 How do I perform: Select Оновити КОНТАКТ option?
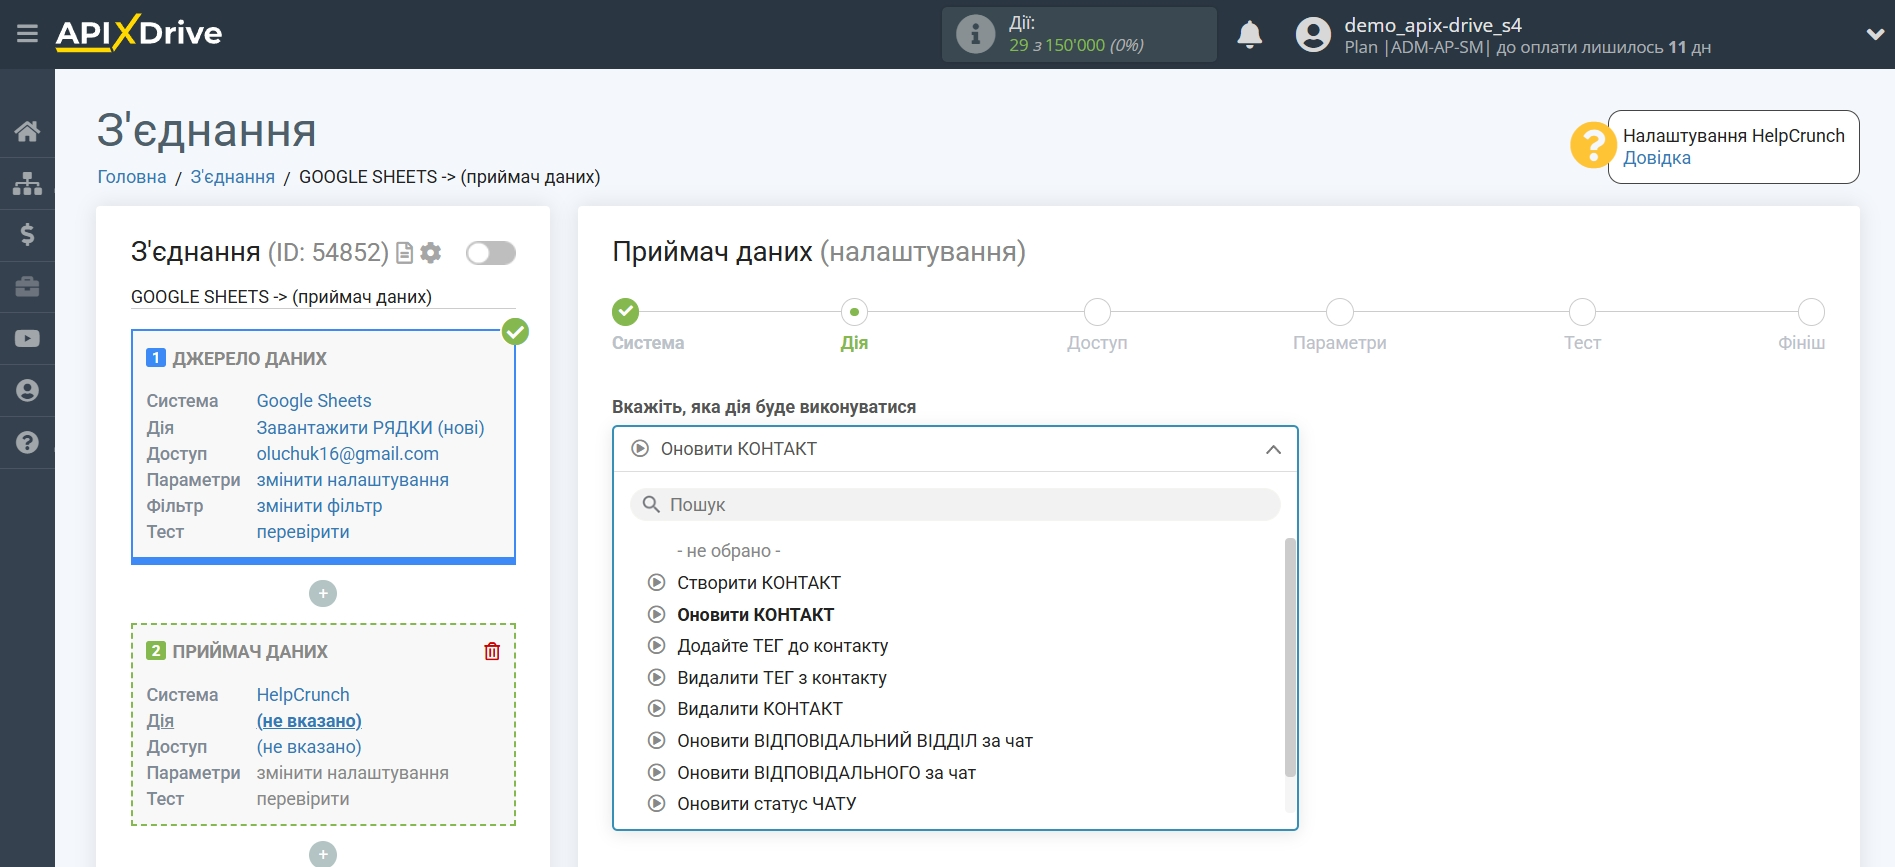click(x=755, y=615)
